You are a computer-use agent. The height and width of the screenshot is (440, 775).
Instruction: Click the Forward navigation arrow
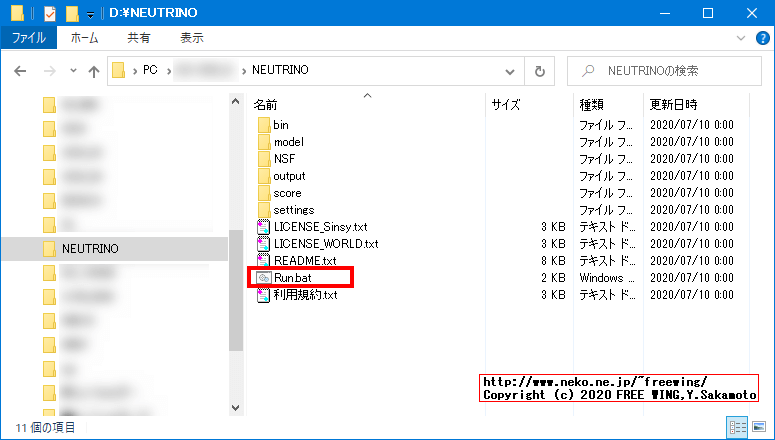pos(49,71)
